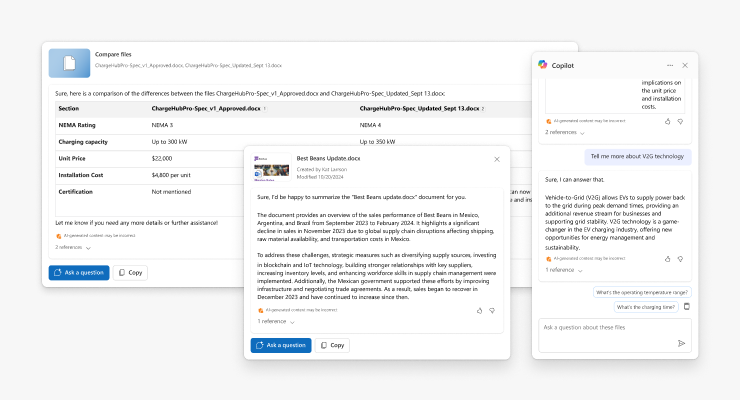Copy the file comparison result

click(x=130, y=272)
